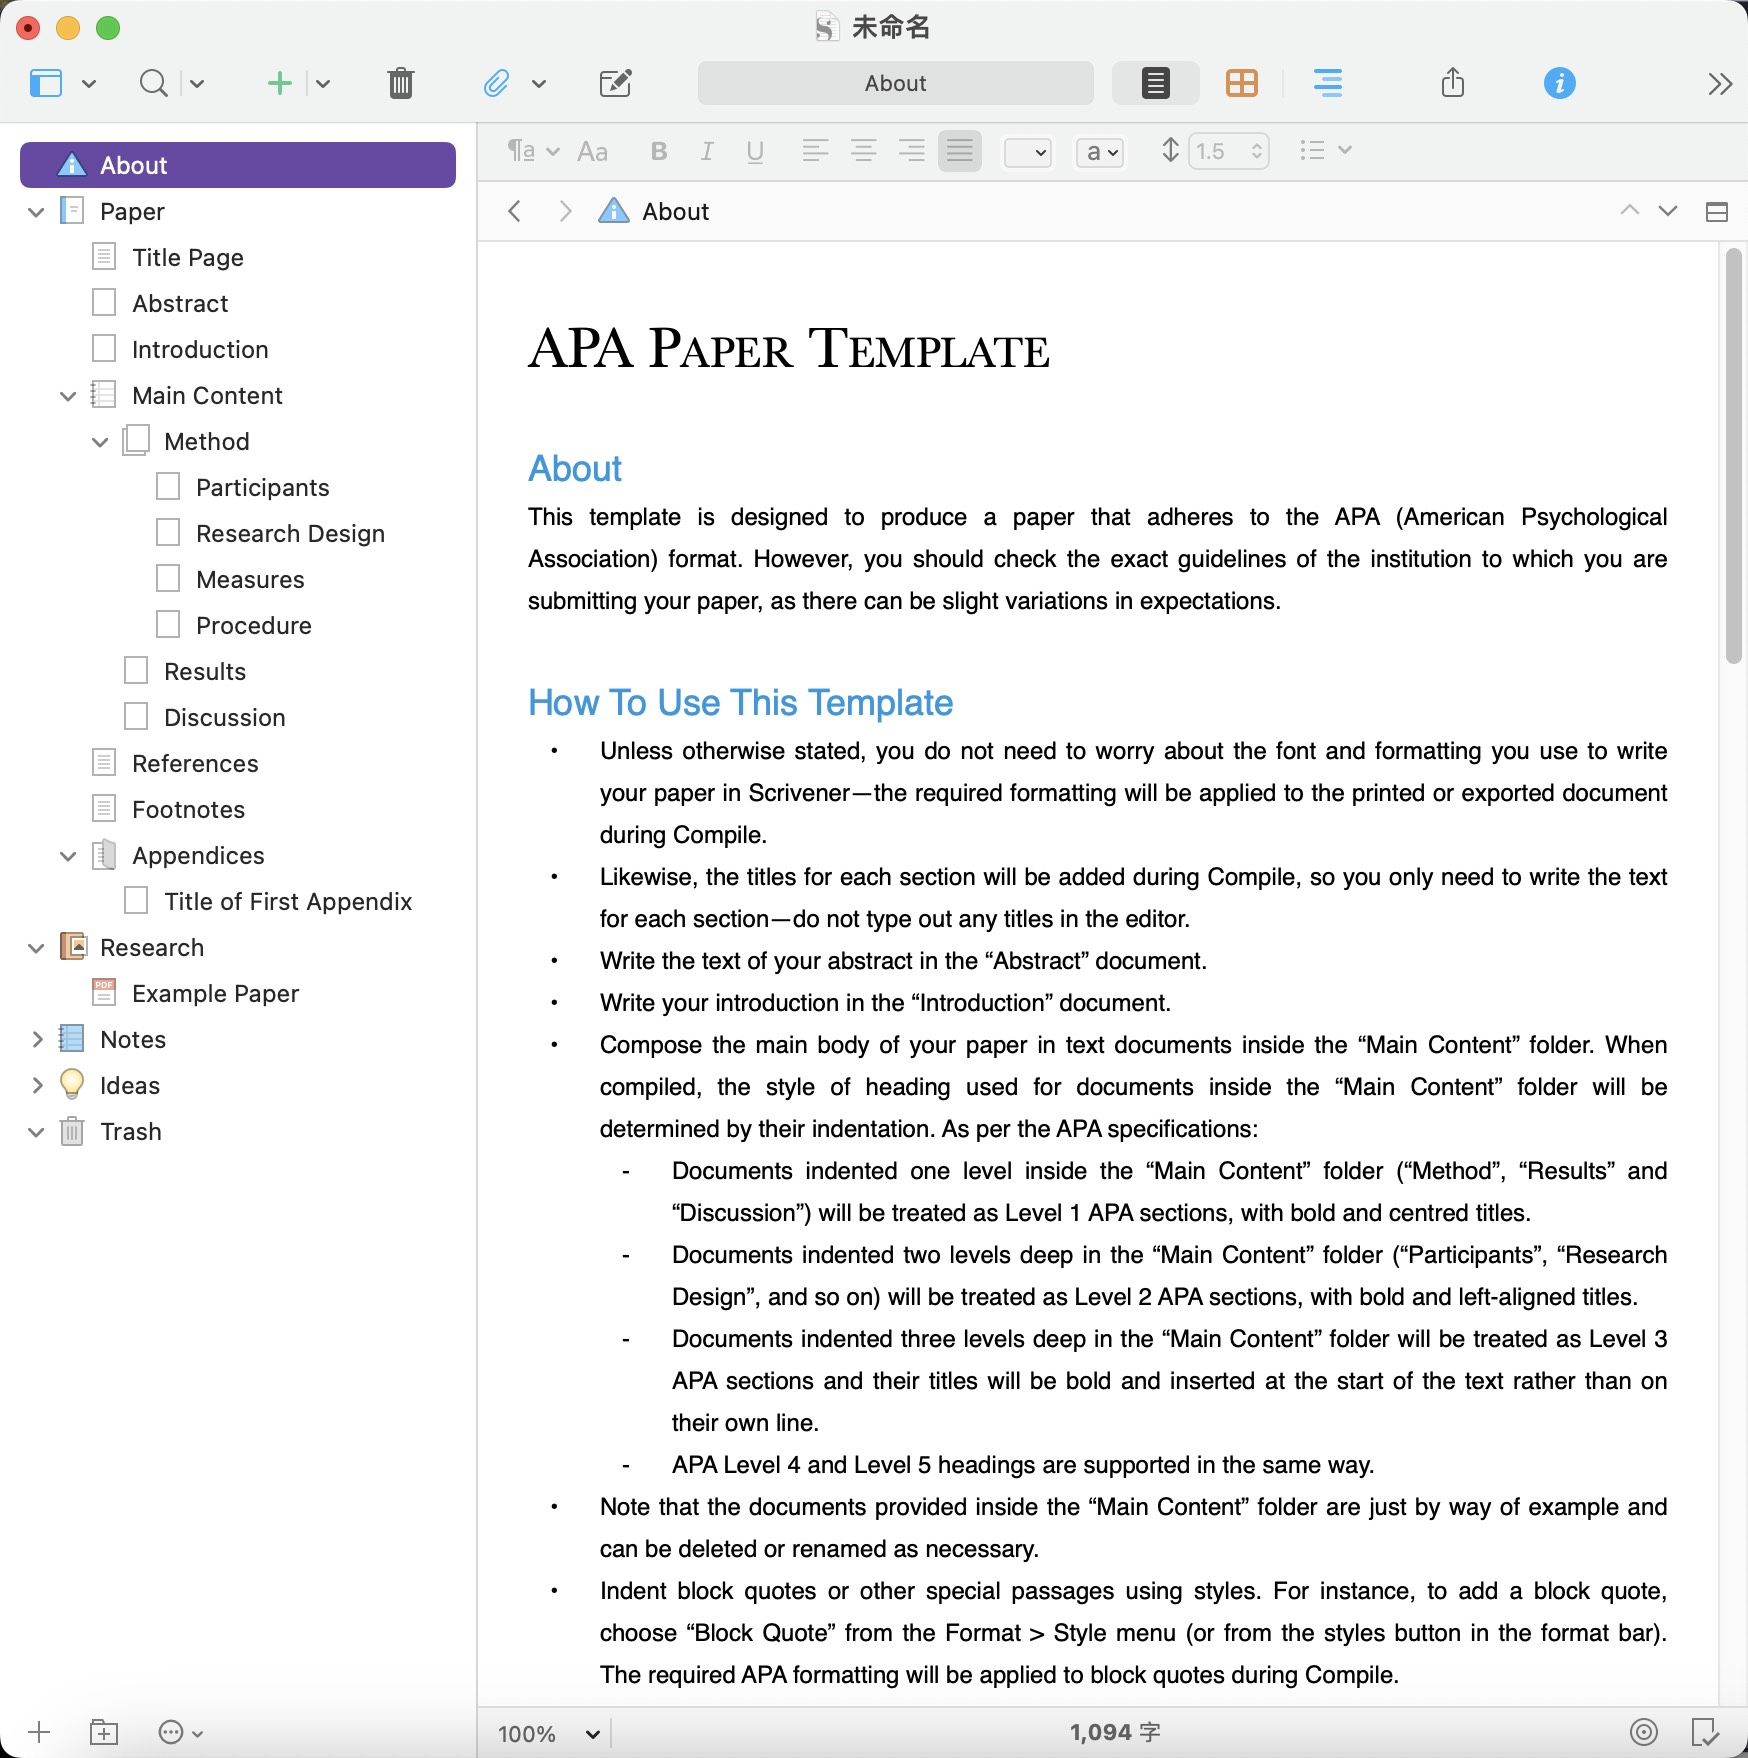Viewport: 1748px width, 1758px height.
Task: Click the Share export icon
Action: click(x=1452, y=83)
